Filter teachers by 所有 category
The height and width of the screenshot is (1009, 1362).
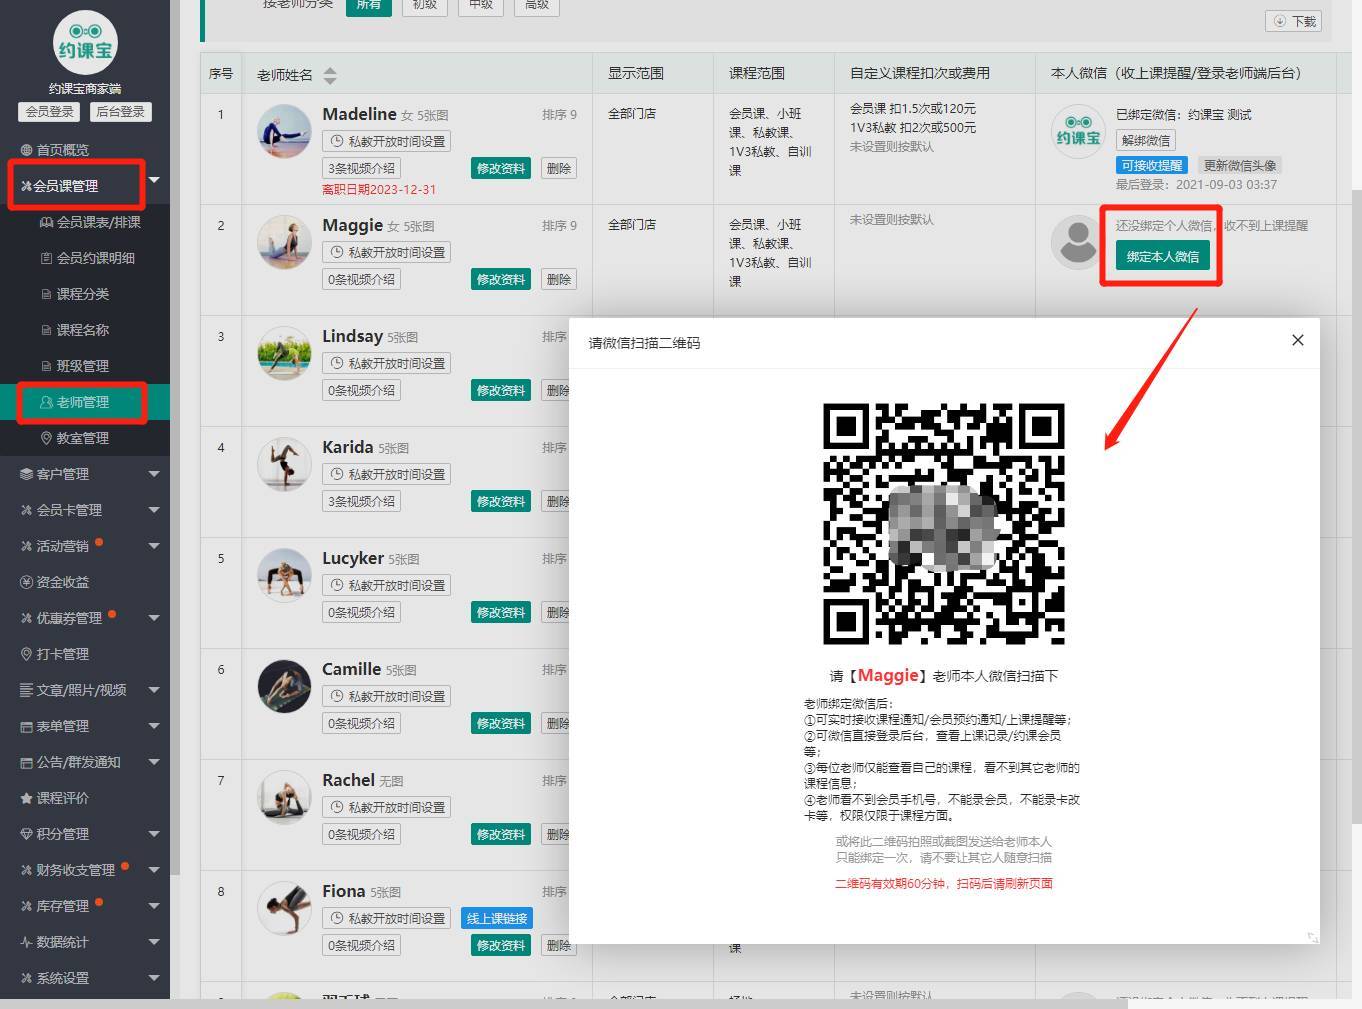coord(368,5)
